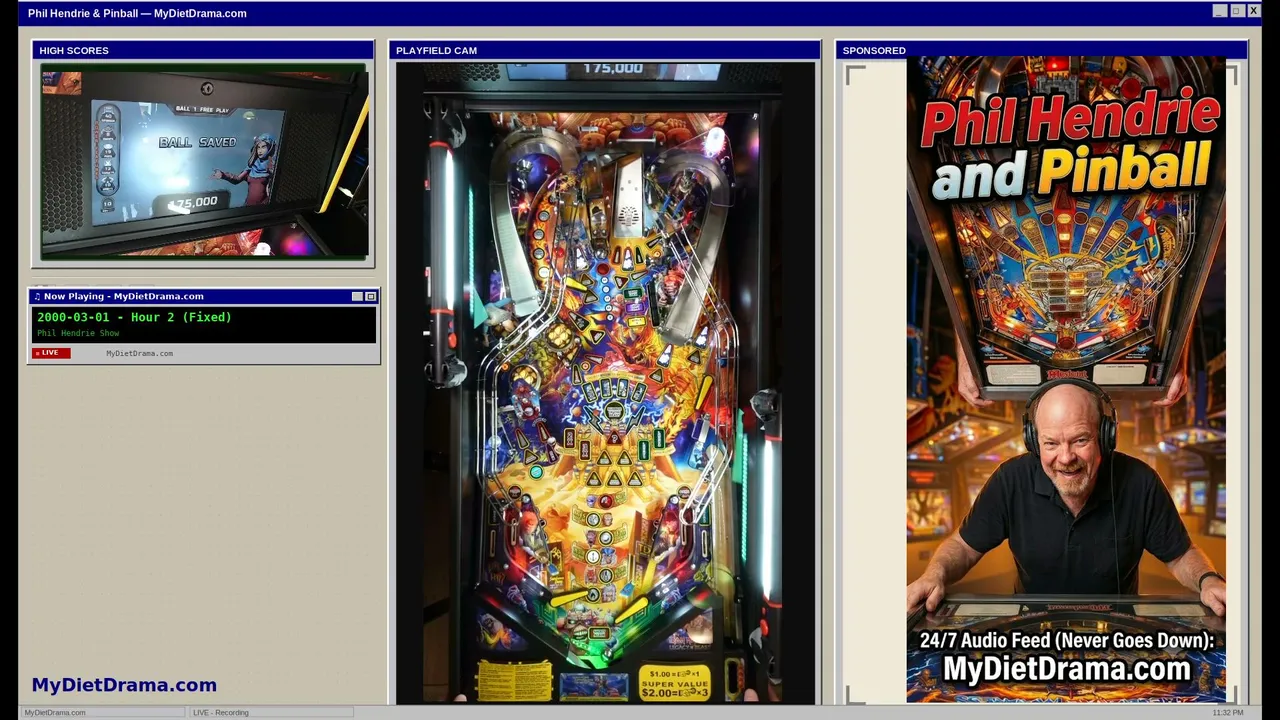The width and height of the screenshot is (1280, 720).
Task: Click the red LIVE indicator badge
Action: (52, 353)
